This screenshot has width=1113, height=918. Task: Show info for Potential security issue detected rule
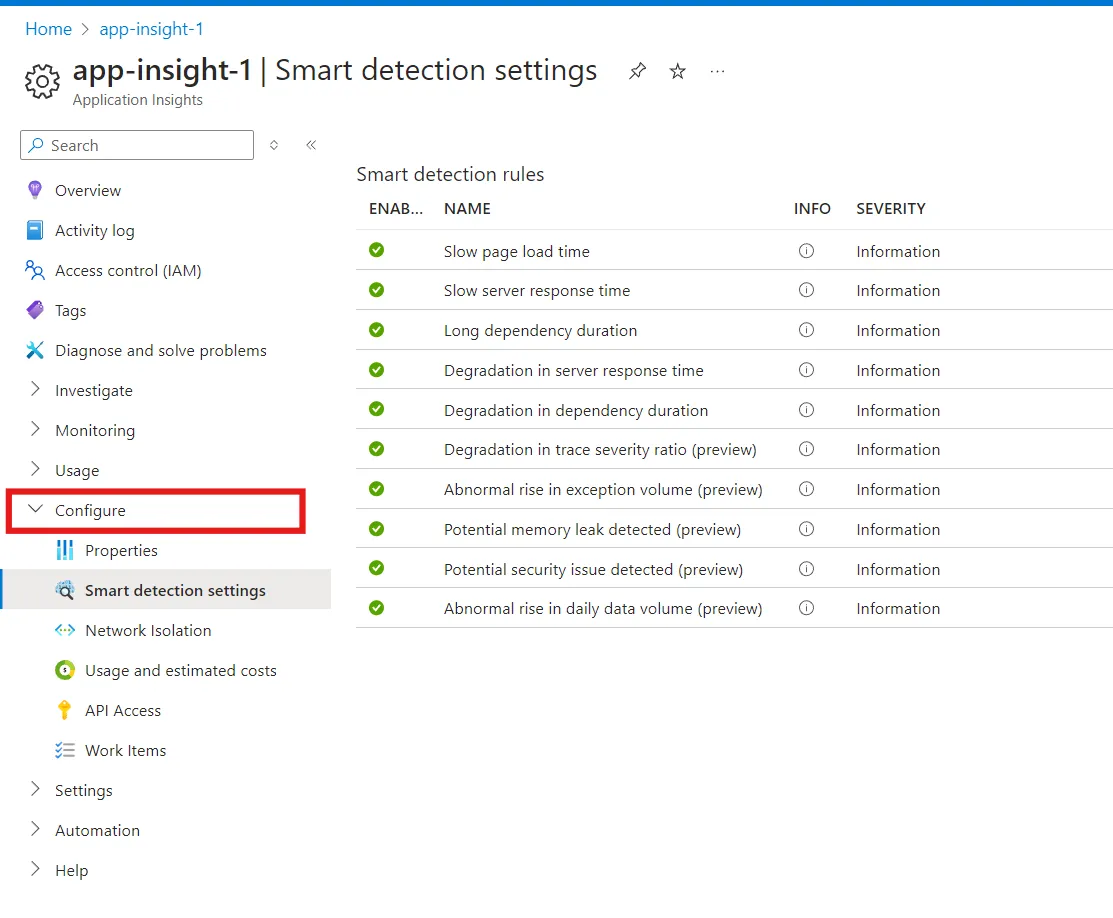[806, 569]
